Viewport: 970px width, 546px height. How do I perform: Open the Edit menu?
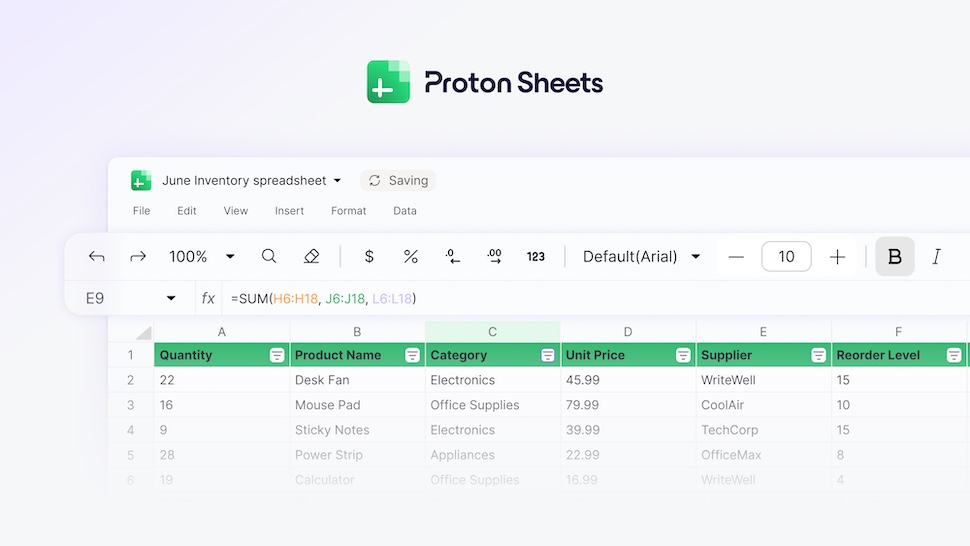point(187,211)
